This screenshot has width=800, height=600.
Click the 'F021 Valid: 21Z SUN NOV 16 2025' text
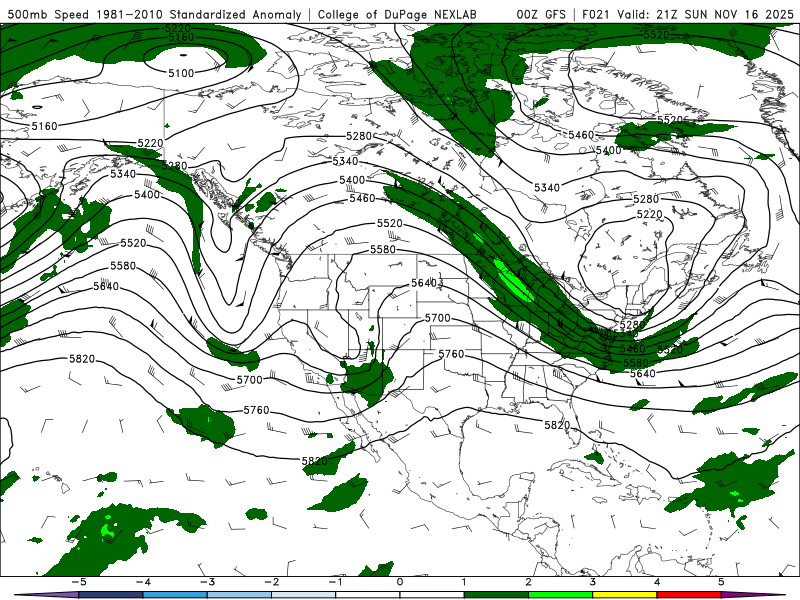point(688,14)
